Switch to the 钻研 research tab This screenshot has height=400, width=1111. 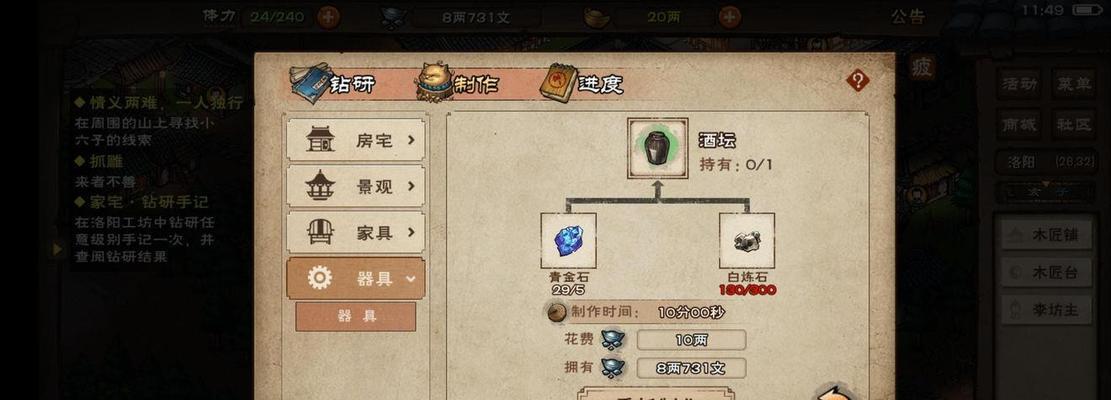click(333, 84)
